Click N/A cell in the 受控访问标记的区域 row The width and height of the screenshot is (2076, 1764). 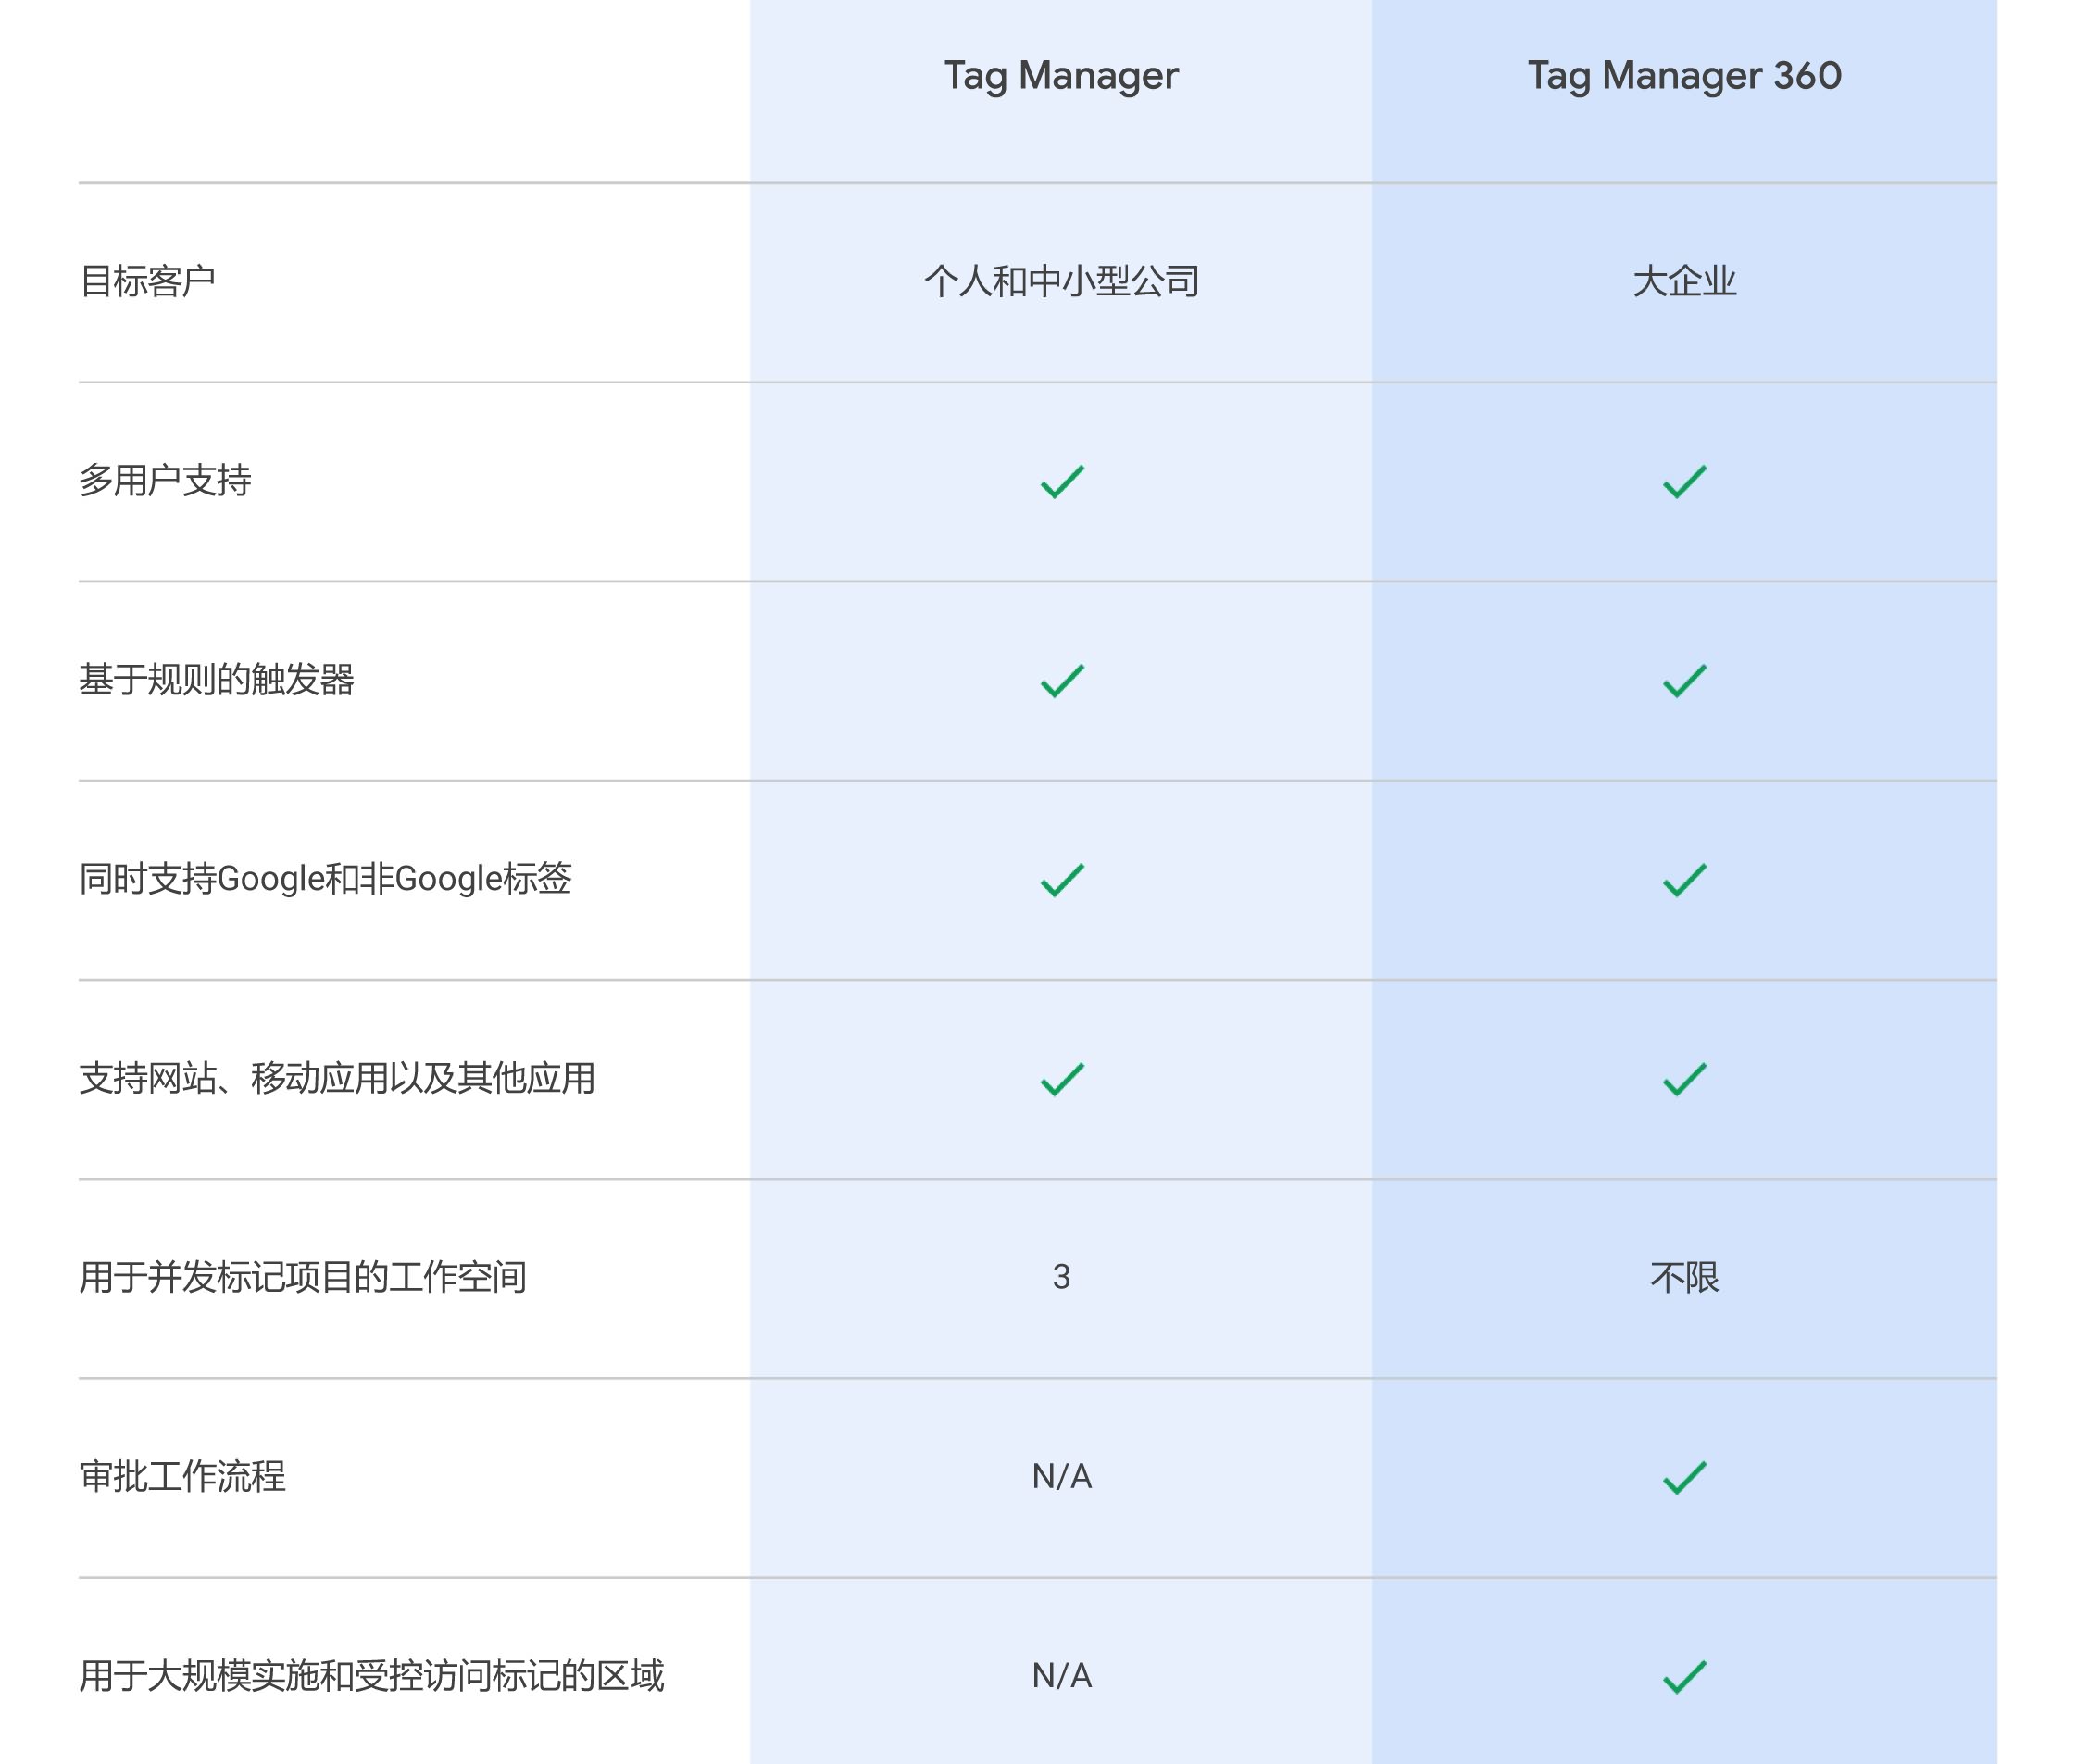(1061, 1675)
